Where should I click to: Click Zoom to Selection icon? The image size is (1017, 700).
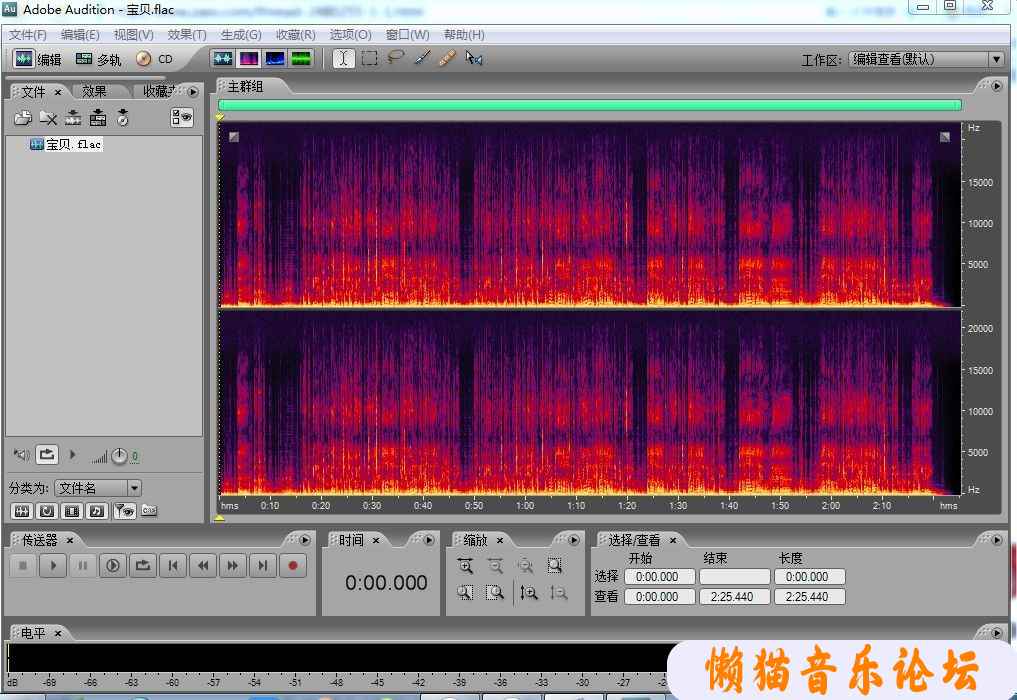click(555, 566)
